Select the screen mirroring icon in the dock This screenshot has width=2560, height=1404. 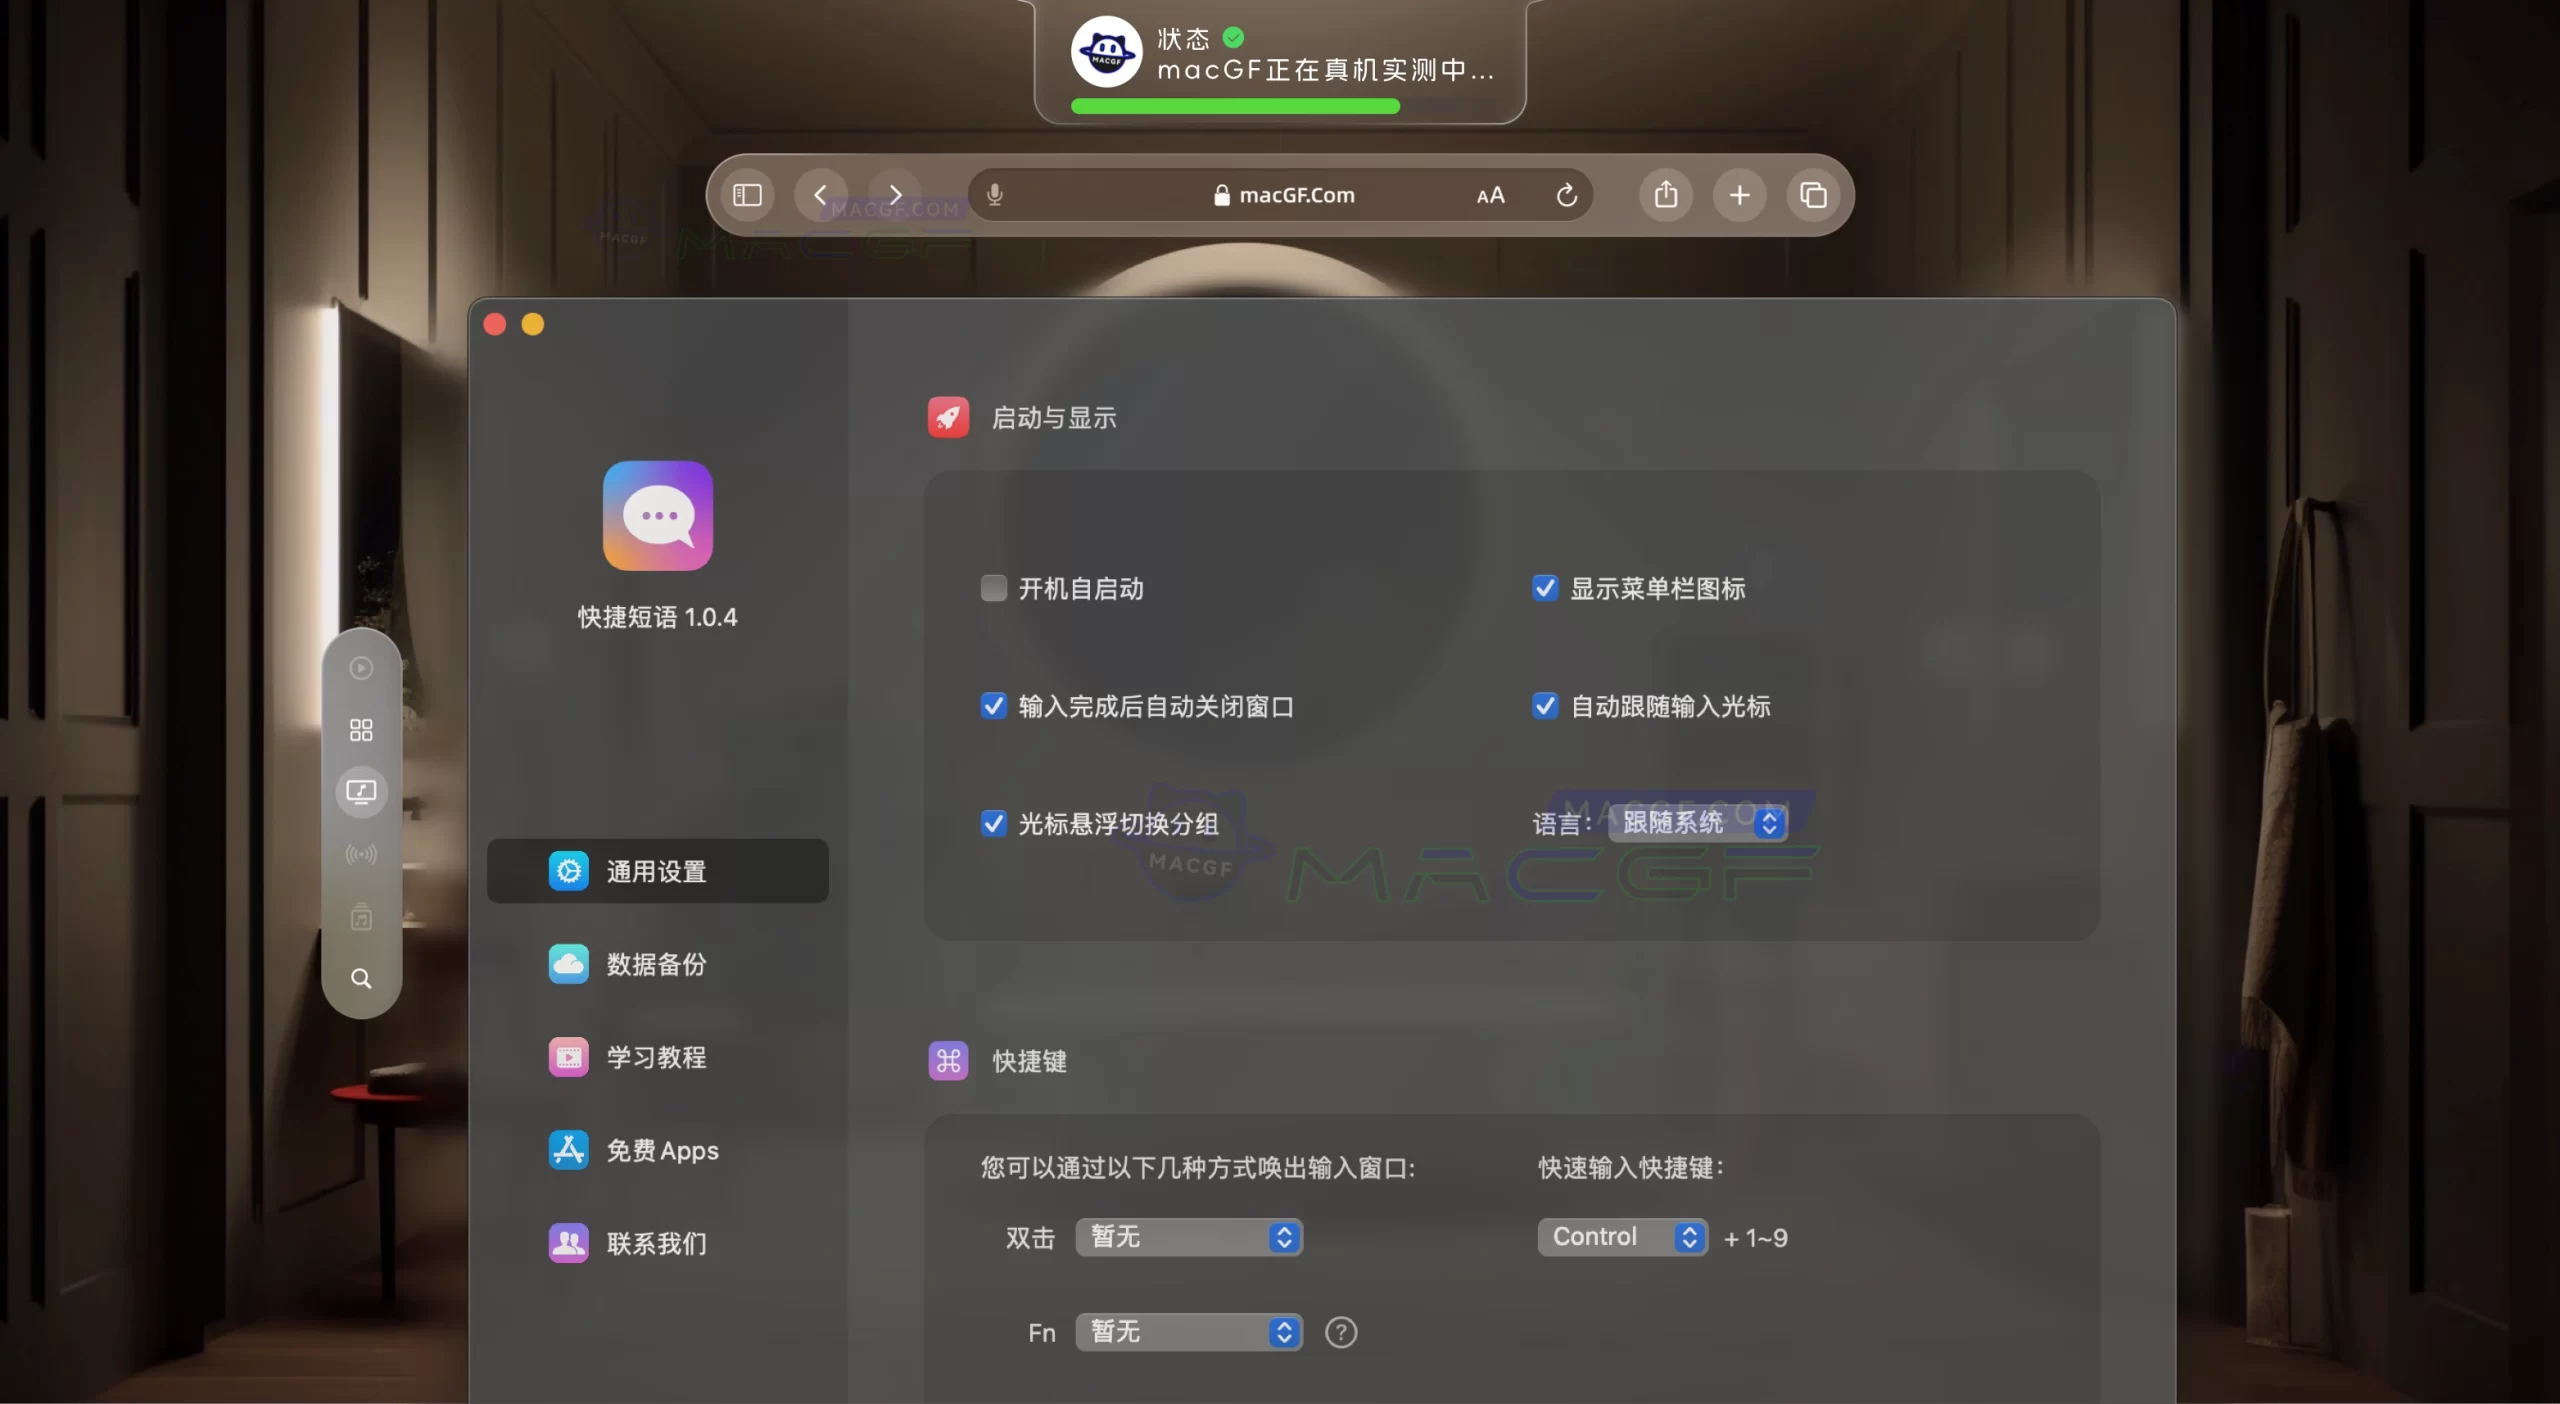click(361, 792)
